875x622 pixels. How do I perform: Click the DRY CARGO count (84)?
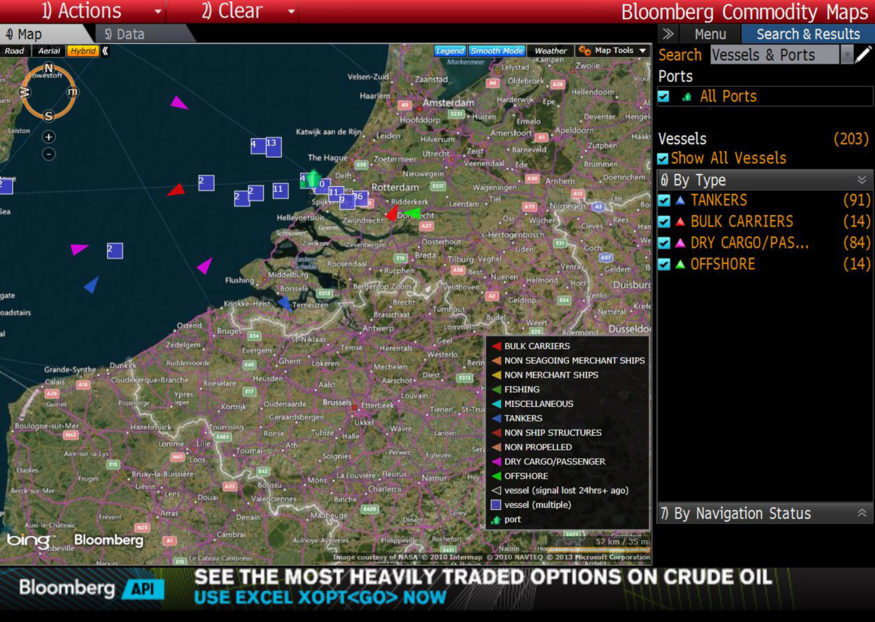(856, 242)
